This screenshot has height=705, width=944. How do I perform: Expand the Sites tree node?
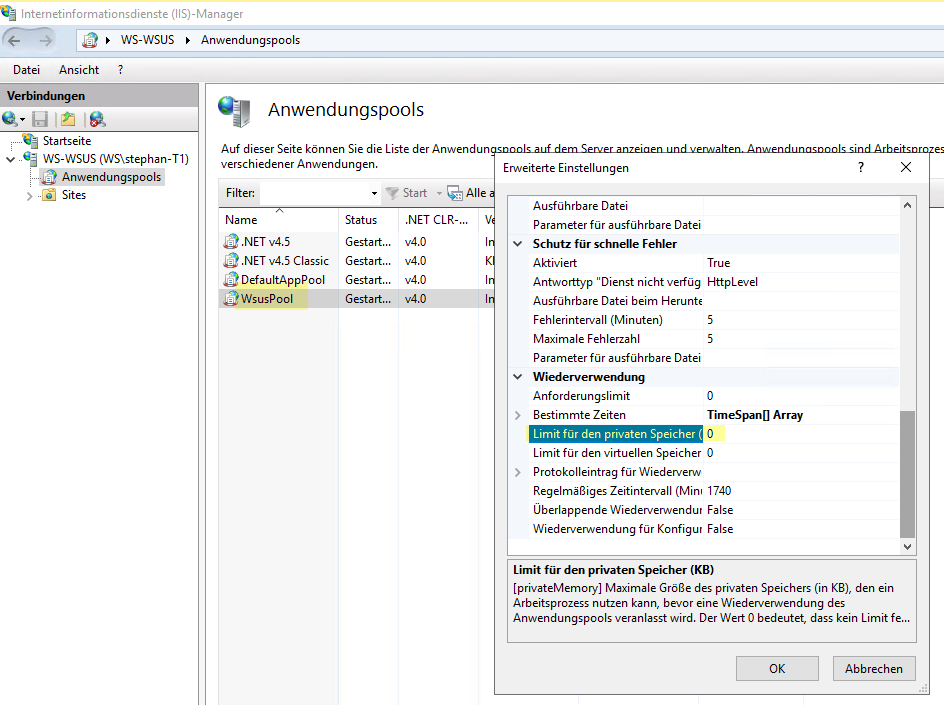[x=29, y=196]
